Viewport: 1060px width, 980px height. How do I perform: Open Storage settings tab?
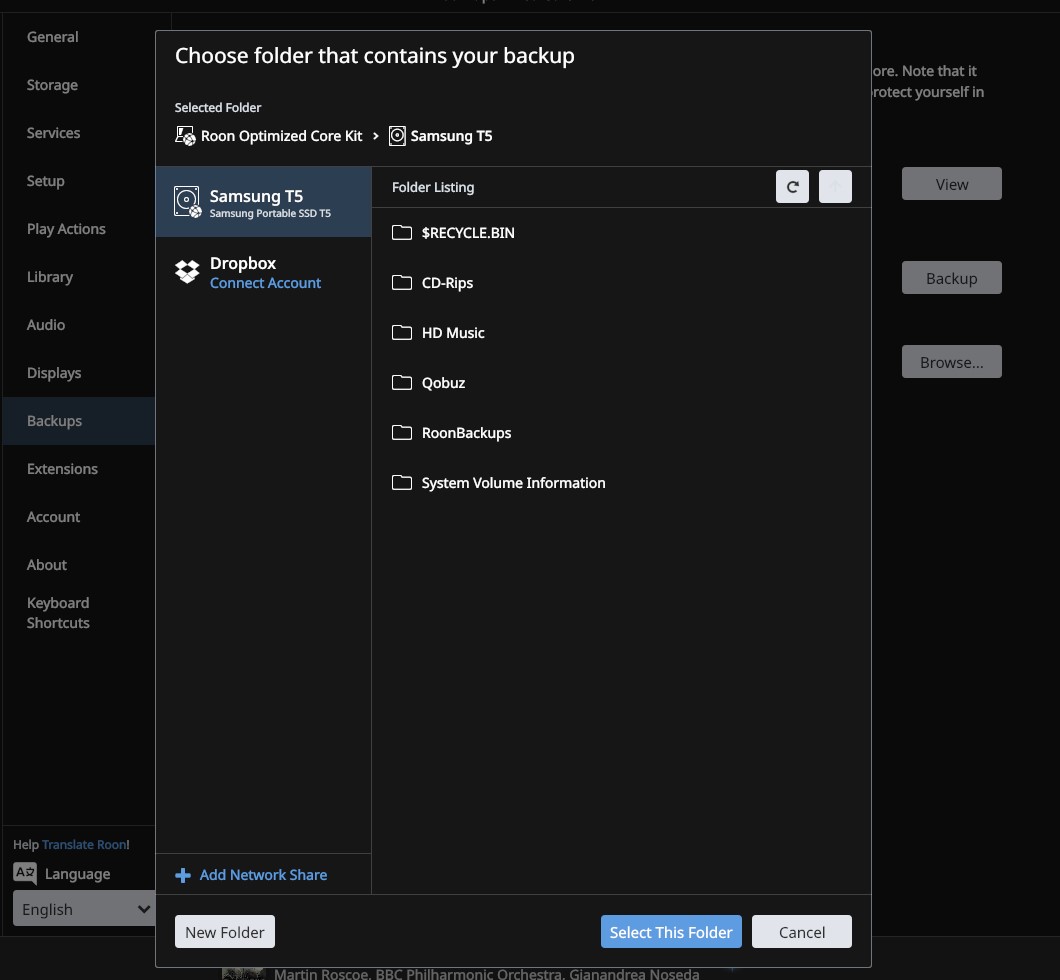click(52, 85)
